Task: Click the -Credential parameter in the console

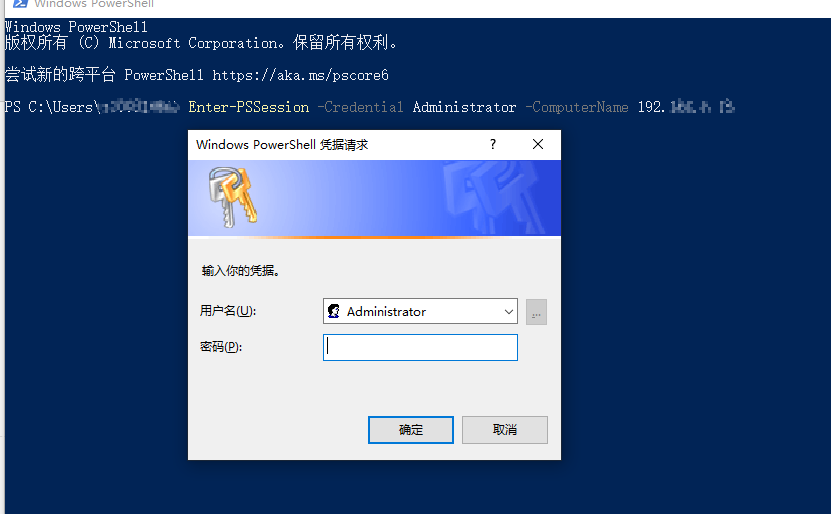Action: pos(360,107)
